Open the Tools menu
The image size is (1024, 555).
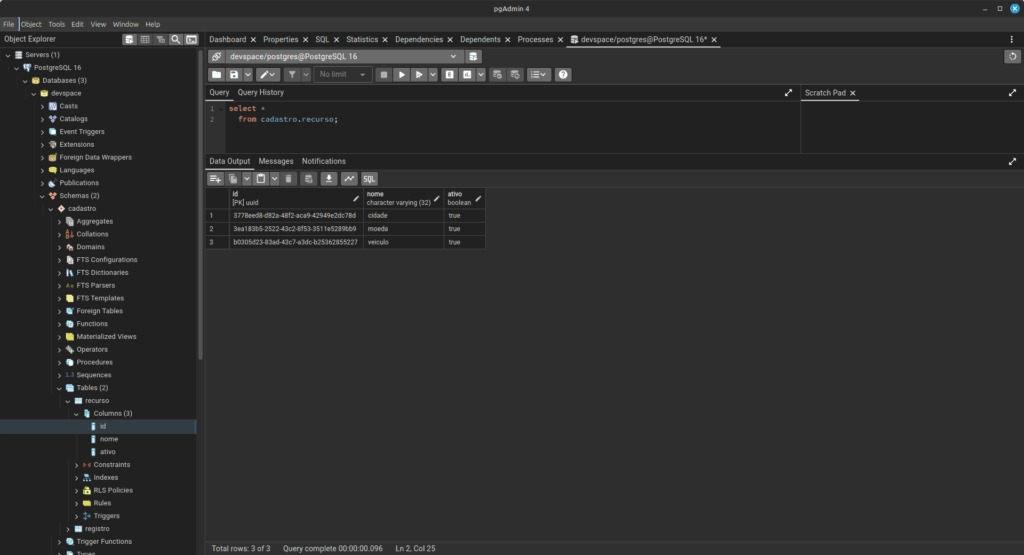56,24
